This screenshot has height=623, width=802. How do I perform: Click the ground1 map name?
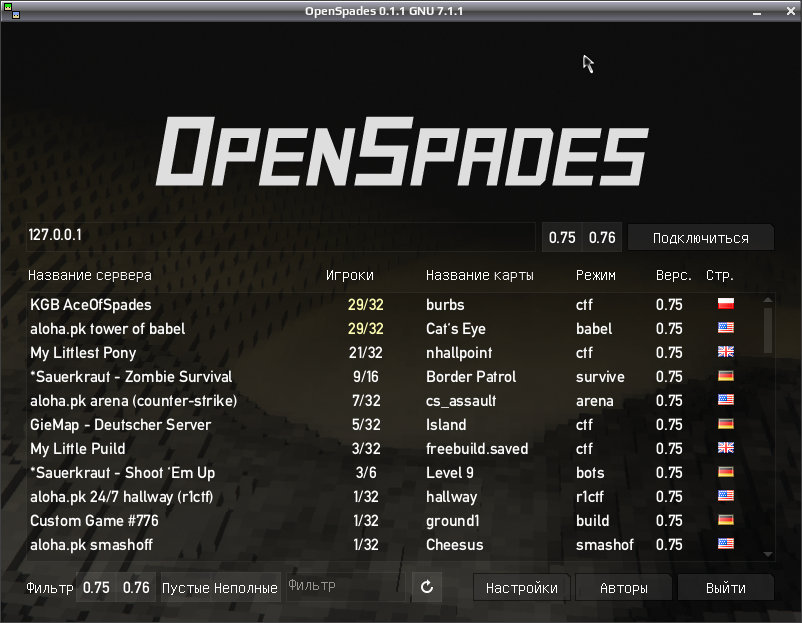pyautogui.click(x=453, y=521)
